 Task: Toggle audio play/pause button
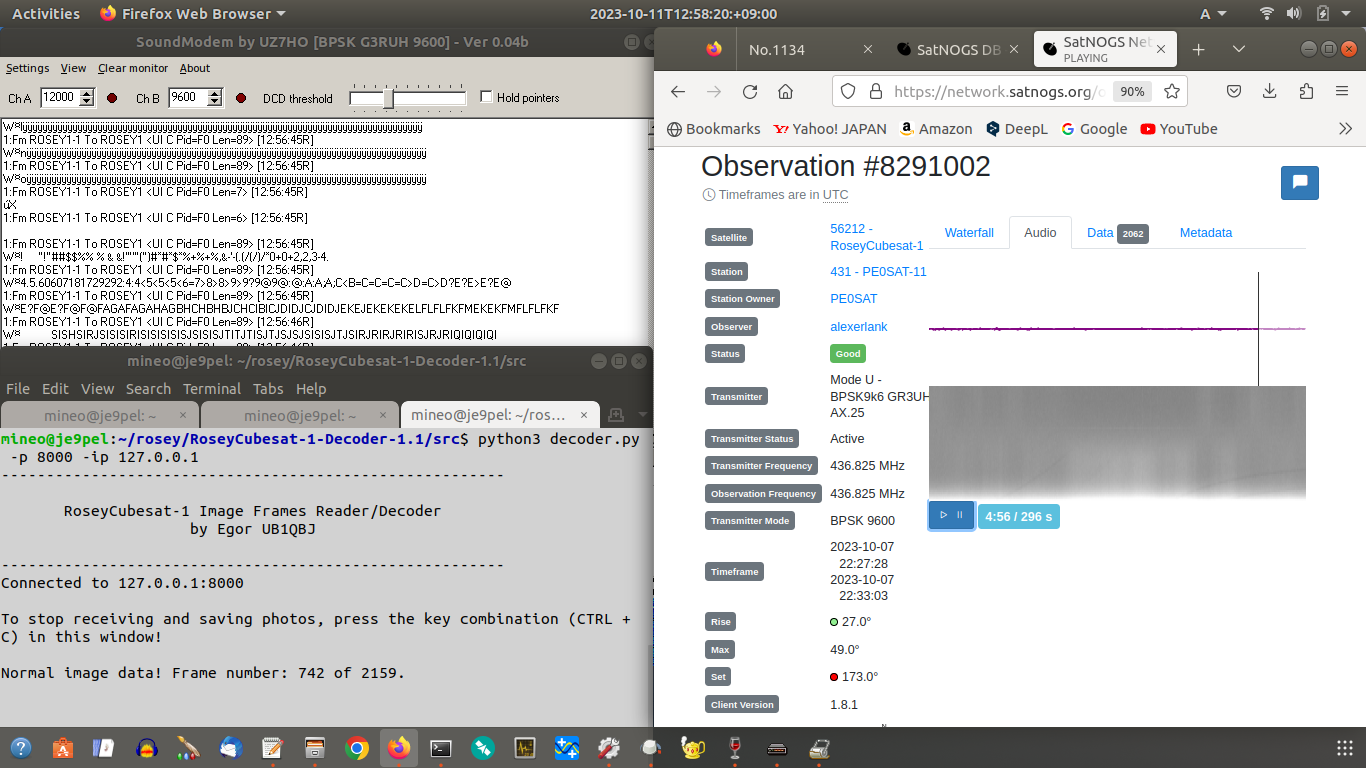951,515
